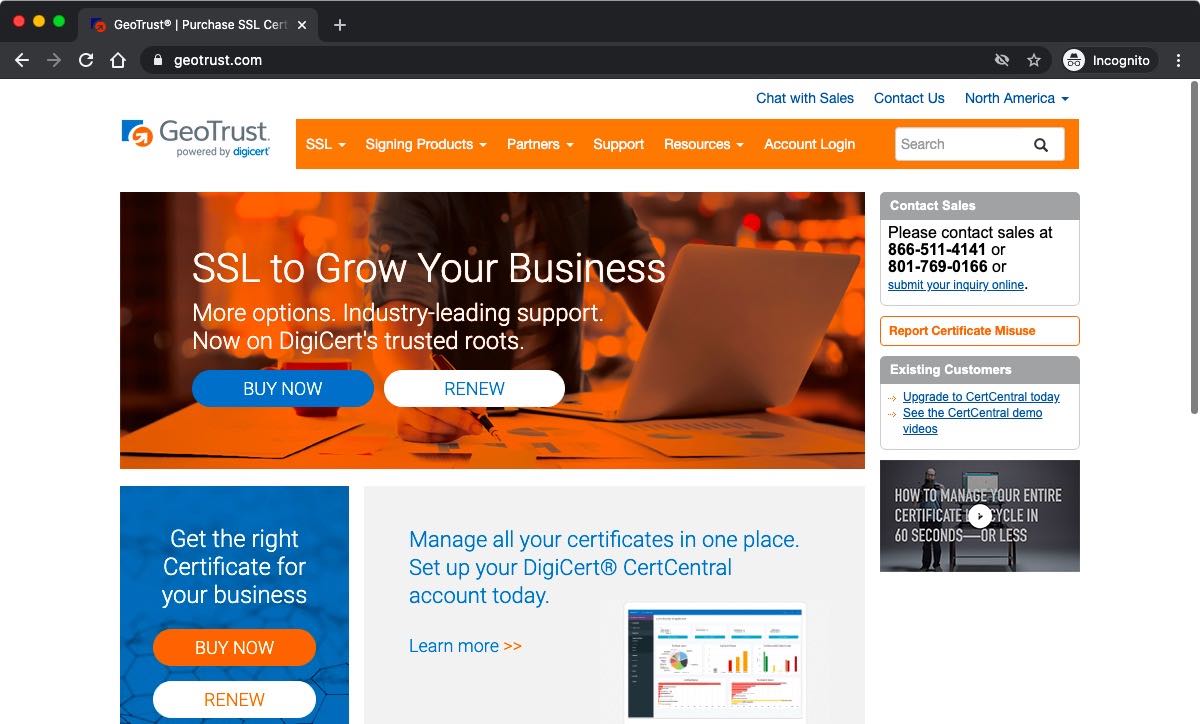Click Report Certificate Misuse
Viewport: 1200px width, 724px height.
click(x=962, y=330)
